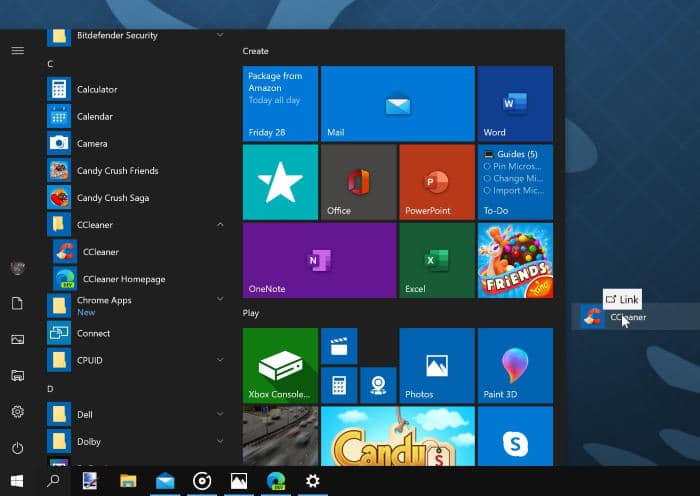Open Mail from the taskbar

165,481
